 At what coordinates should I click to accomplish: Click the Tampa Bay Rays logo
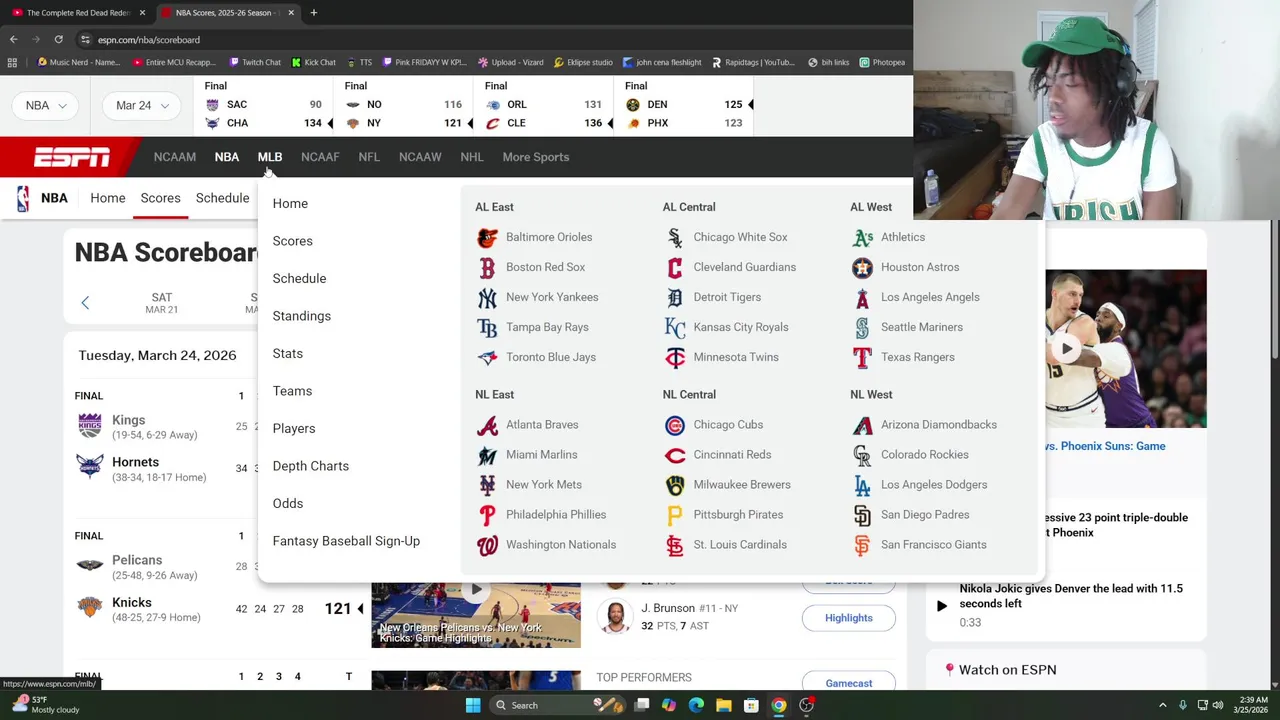click(487, 327)
